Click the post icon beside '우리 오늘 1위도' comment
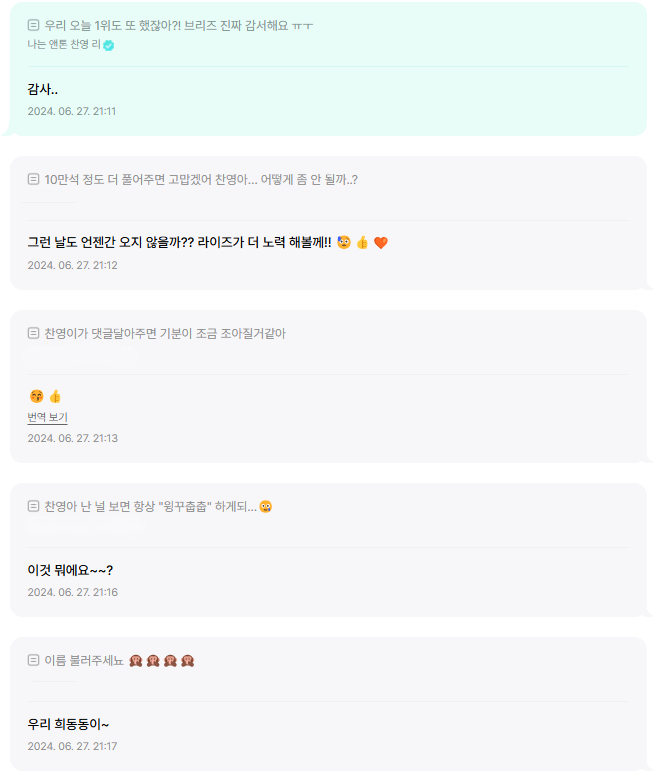The width and height of the screenshot is (659, 772). coord(33,25)
